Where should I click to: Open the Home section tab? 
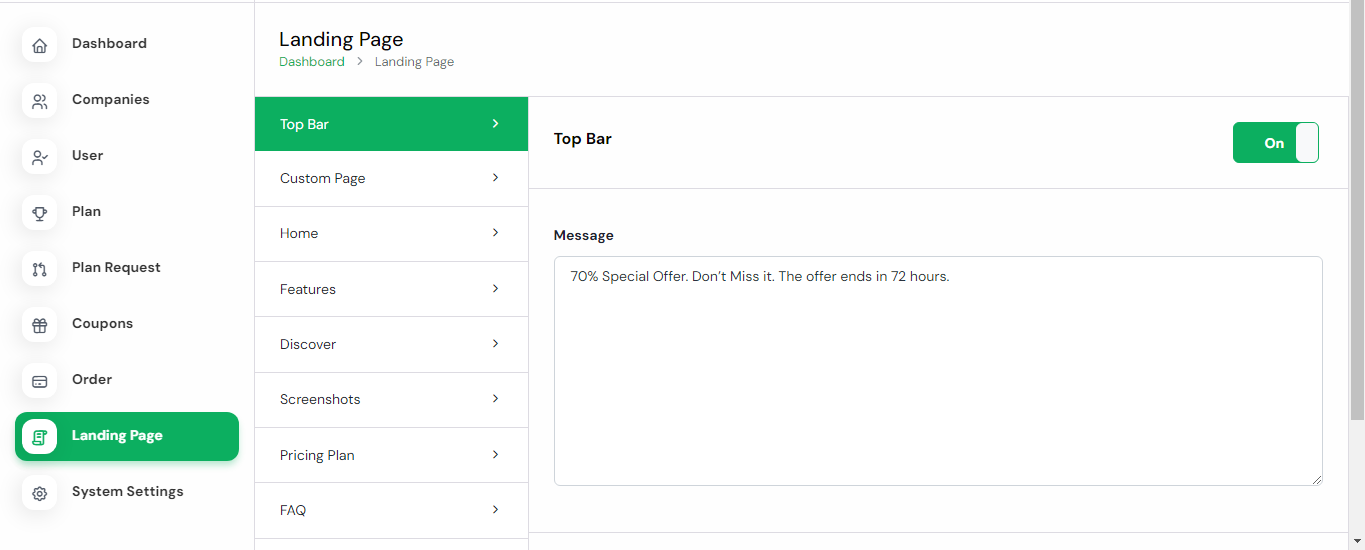(299, 233)
